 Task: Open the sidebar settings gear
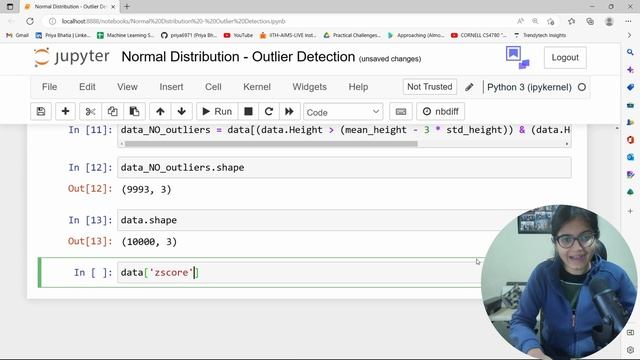coord(630,350)
